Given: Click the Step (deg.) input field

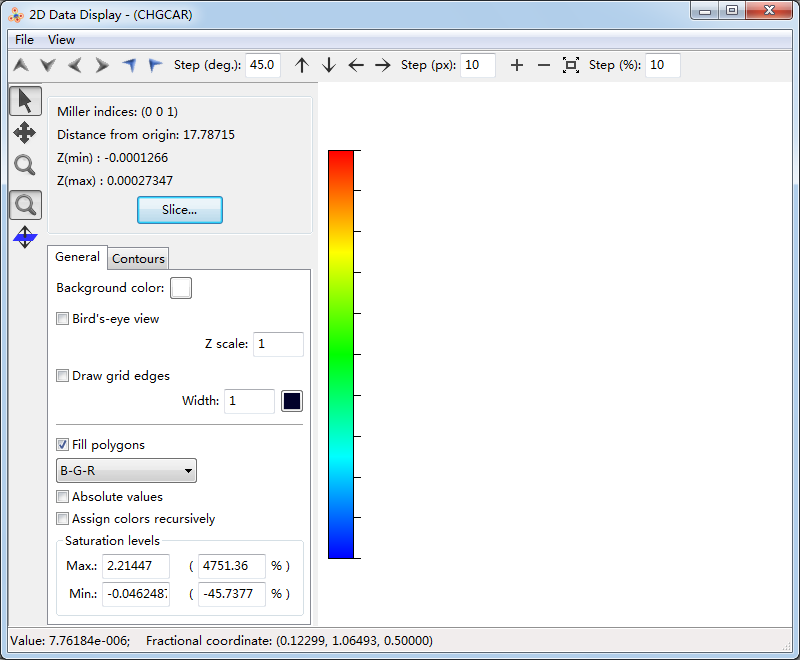Looking at the screenshot, I should (263, 65).
